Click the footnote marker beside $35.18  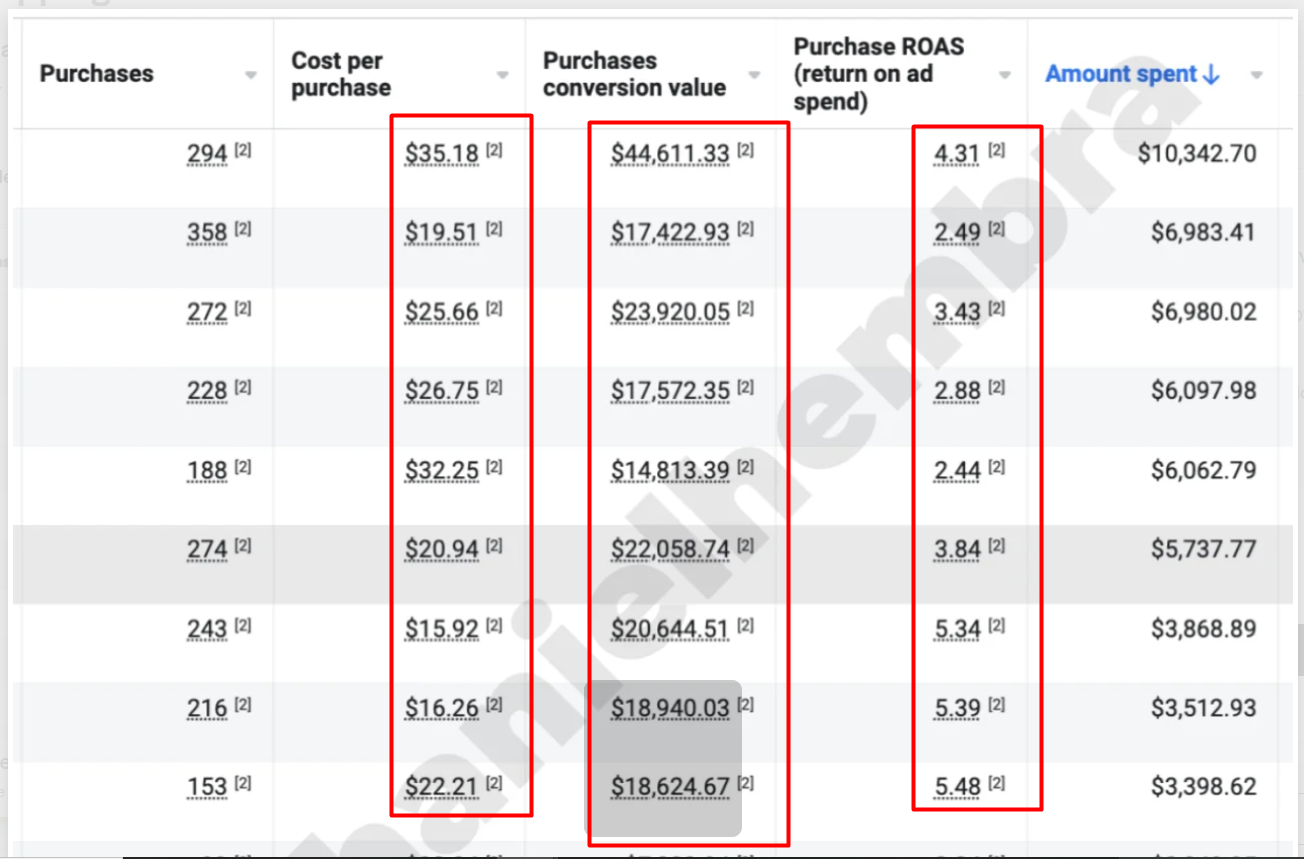(494, 151)
